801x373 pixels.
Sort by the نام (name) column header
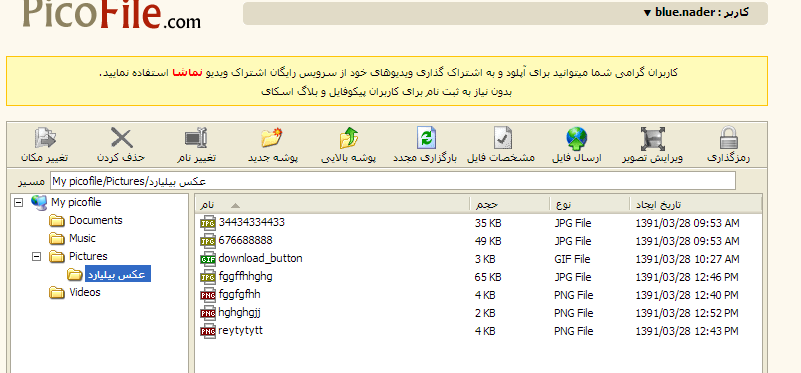point(332,205)
